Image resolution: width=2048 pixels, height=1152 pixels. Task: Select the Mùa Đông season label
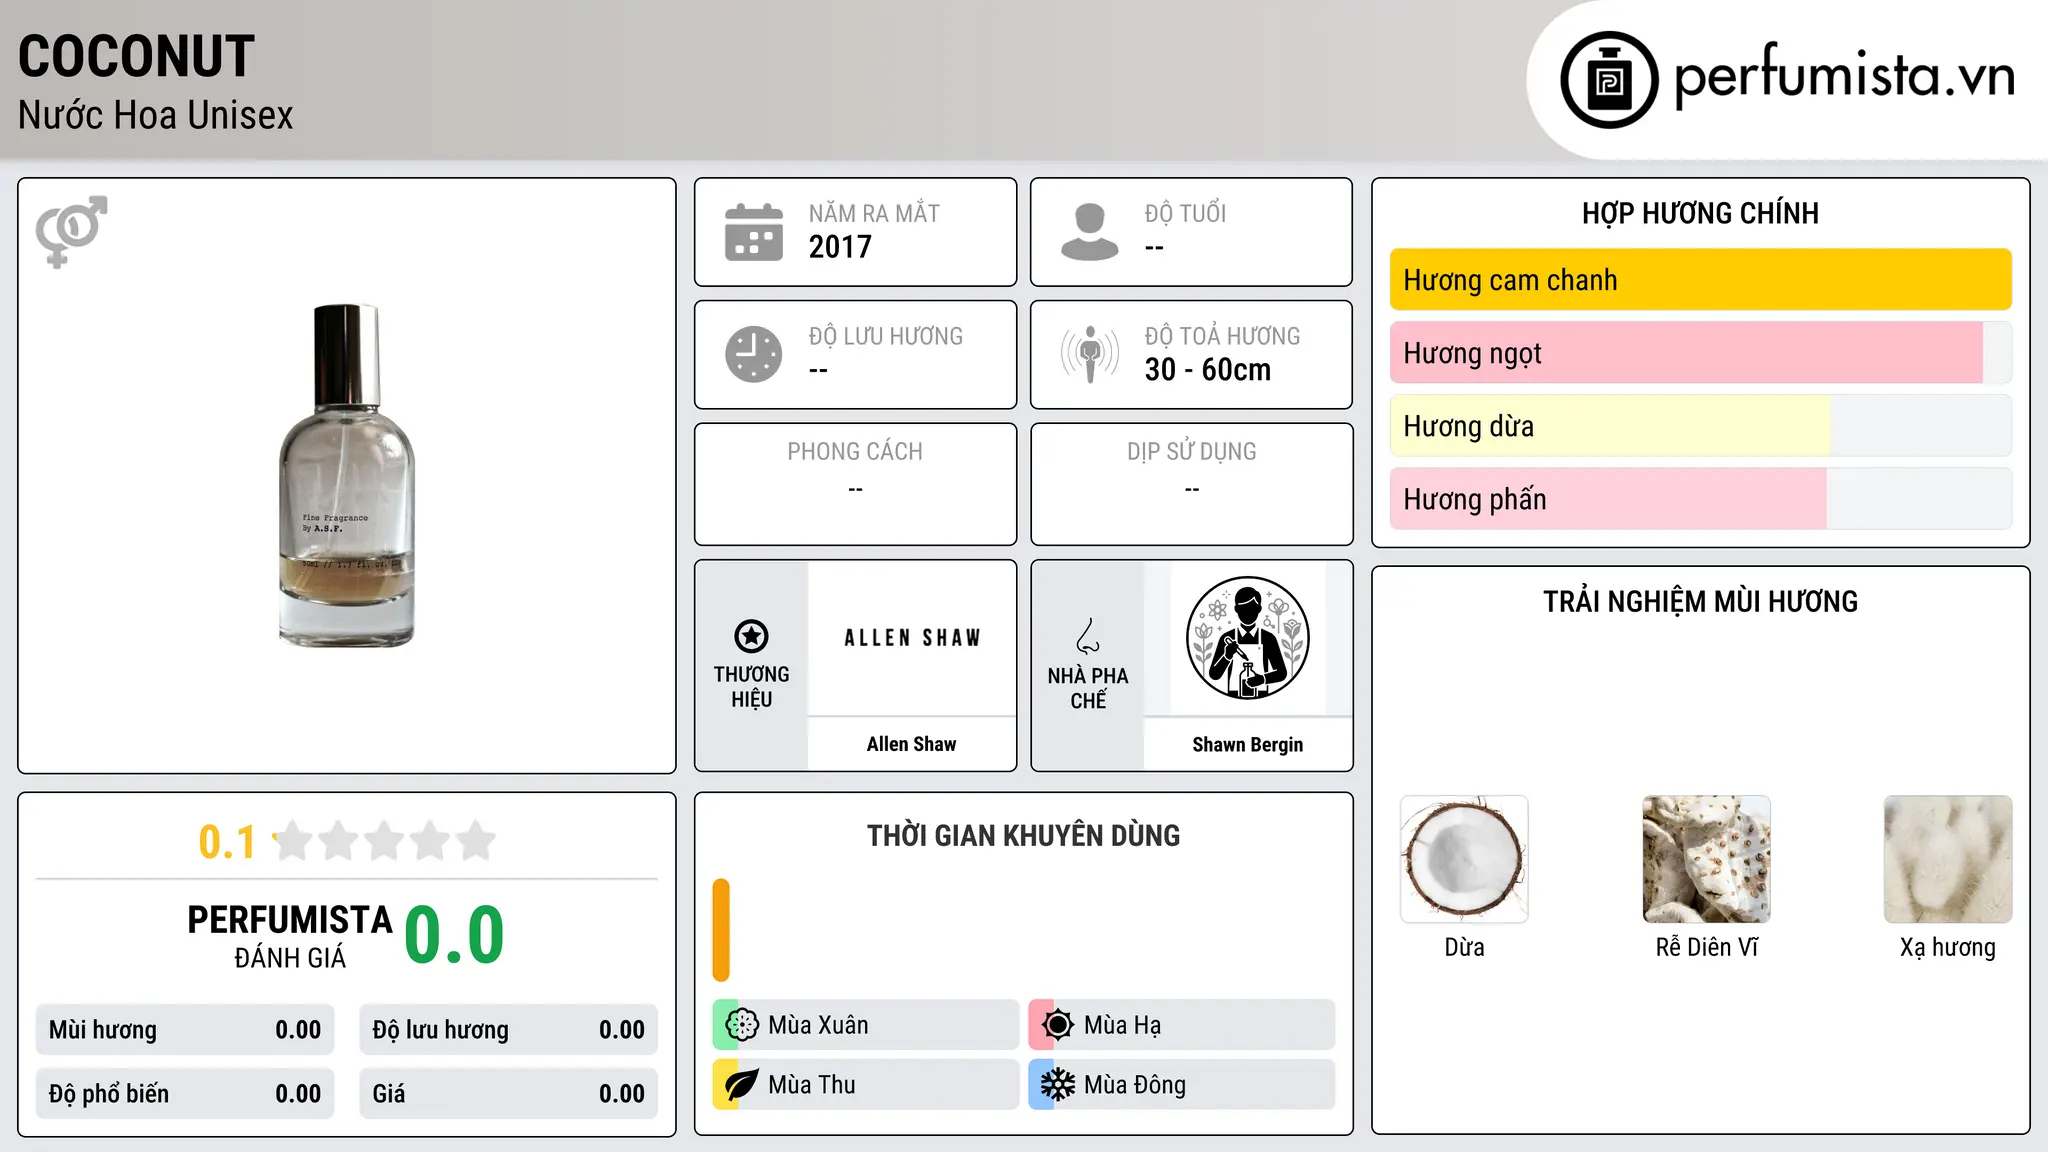point(1135,1085)
